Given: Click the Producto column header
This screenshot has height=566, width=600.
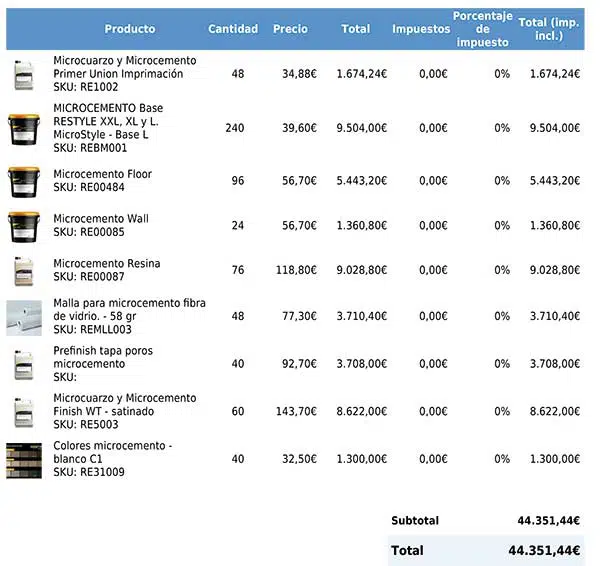Looking at the screenshot, I should [130, 30].
